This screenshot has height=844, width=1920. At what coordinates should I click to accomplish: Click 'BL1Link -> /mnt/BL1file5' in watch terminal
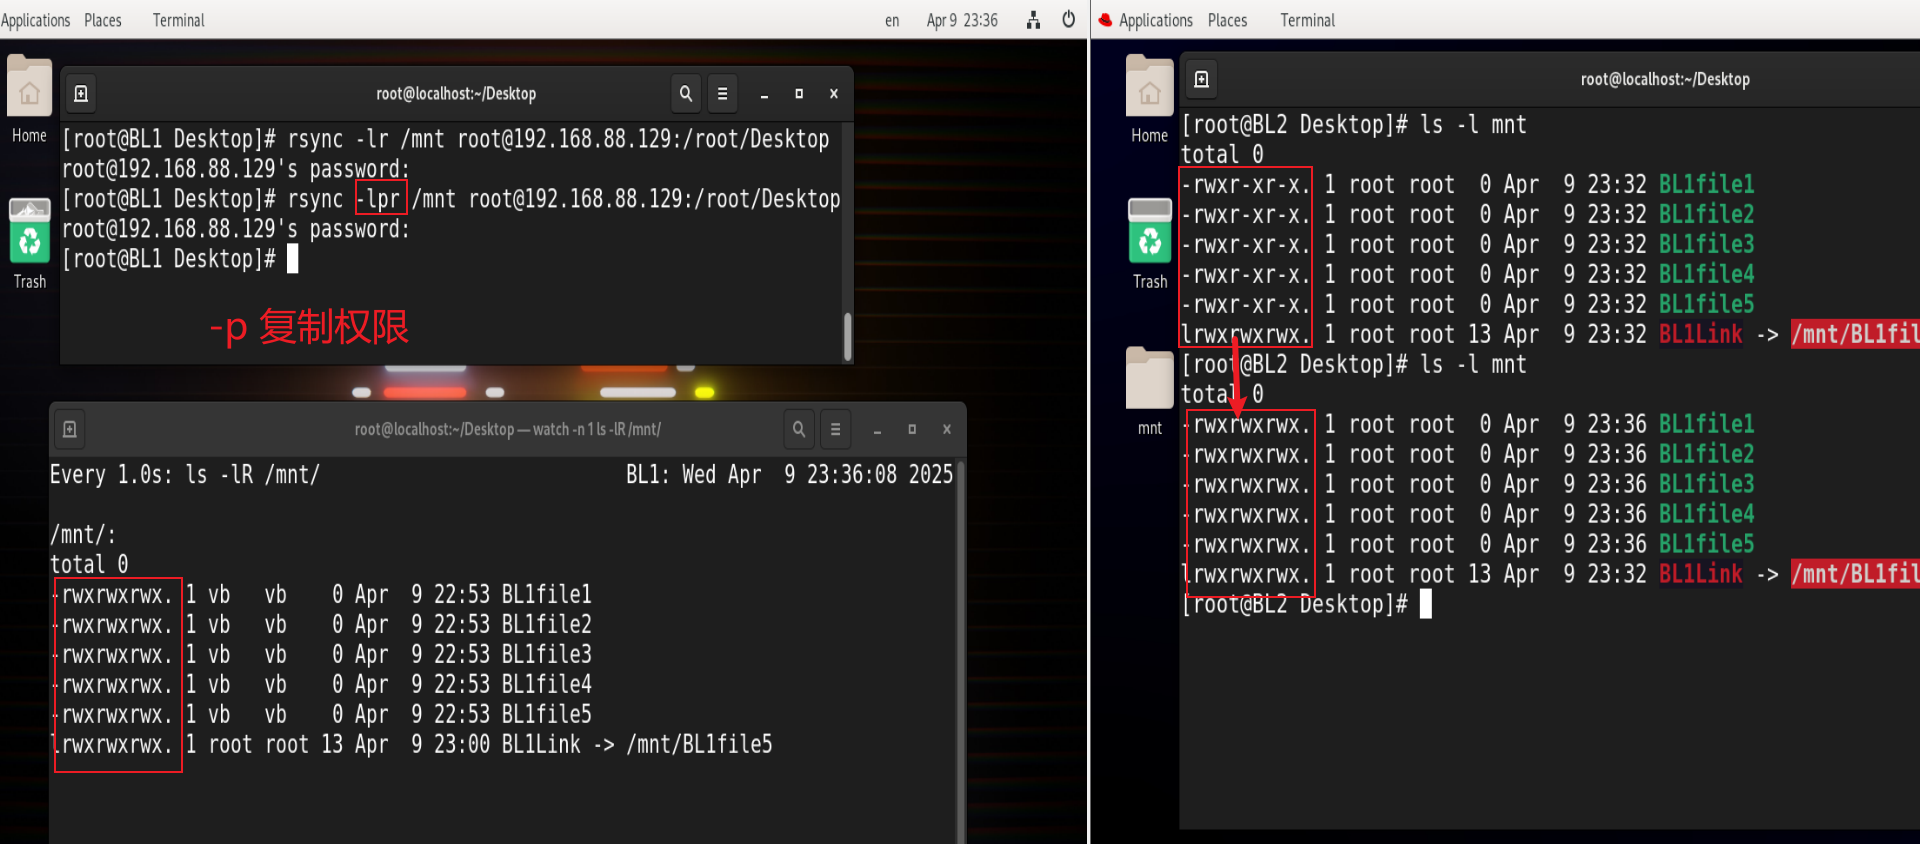637,744
